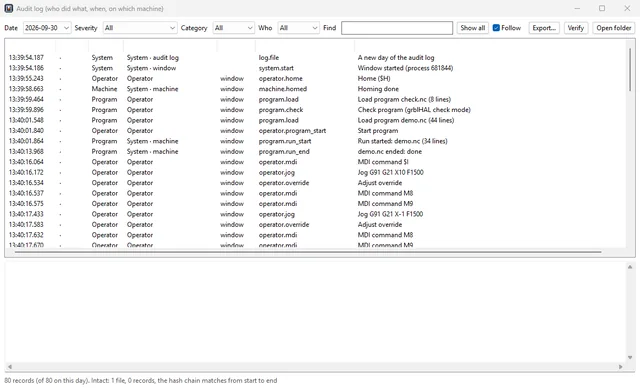This screenshot has height=391, width=640.
Task: Click the detail pane scroll left arrow
Action: pos(10,367)
